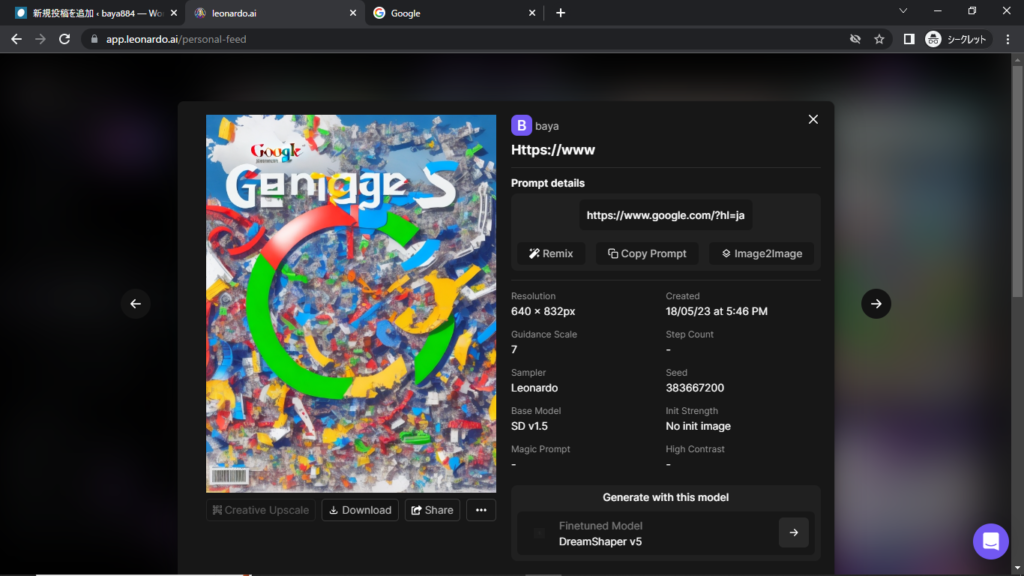Go to the next image with right arrow
This screenshot has height=576, width=1024.
pyautogui.click(x=876, y=304)
